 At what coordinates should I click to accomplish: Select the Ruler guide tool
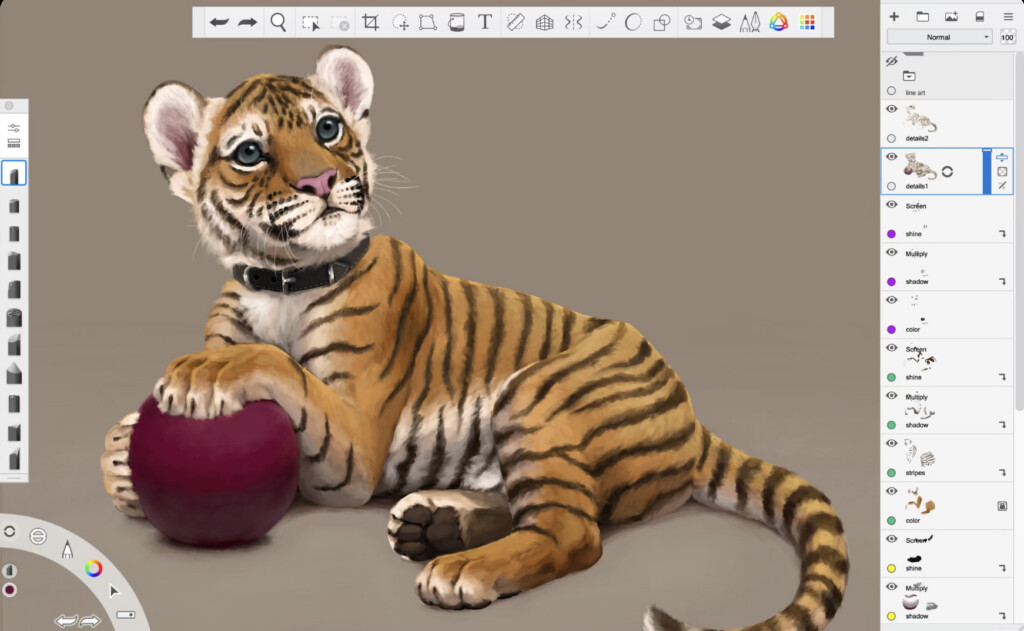515,23
